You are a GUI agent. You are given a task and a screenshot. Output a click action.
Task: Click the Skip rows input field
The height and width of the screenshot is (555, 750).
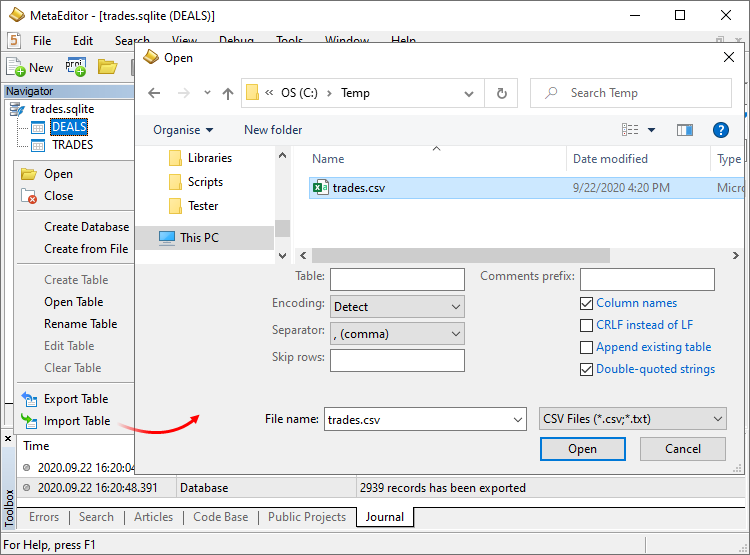click(397, 360)
